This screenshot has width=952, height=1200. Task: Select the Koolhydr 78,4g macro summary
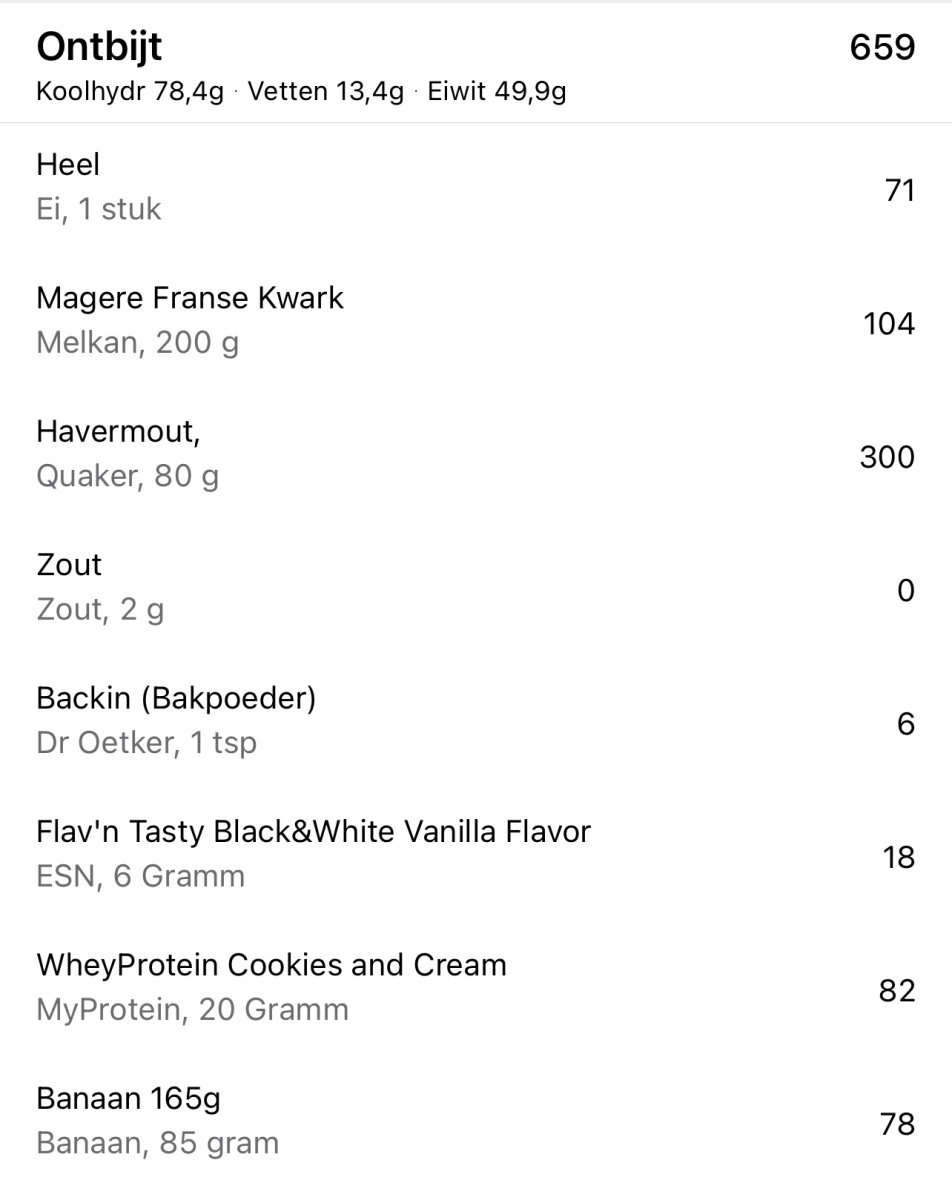tap(130, 93)
